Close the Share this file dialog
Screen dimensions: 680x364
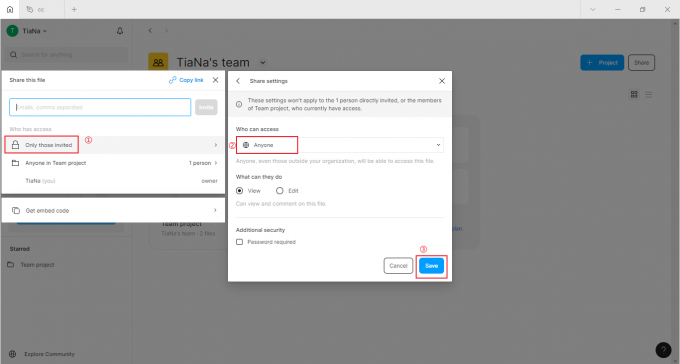[216, 80]
